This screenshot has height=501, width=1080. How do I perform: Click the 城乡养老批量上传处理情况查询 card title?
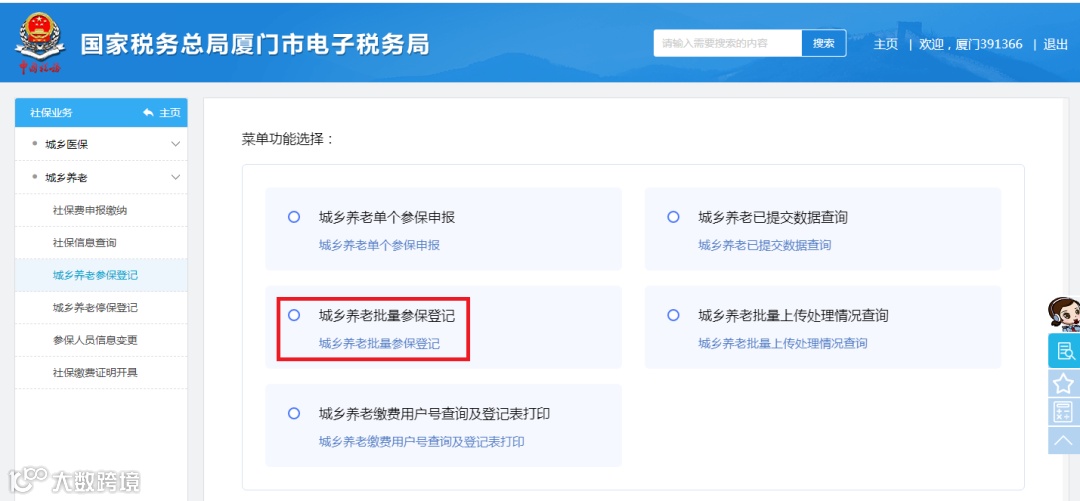pyautogui.click(x=793, y=316)
